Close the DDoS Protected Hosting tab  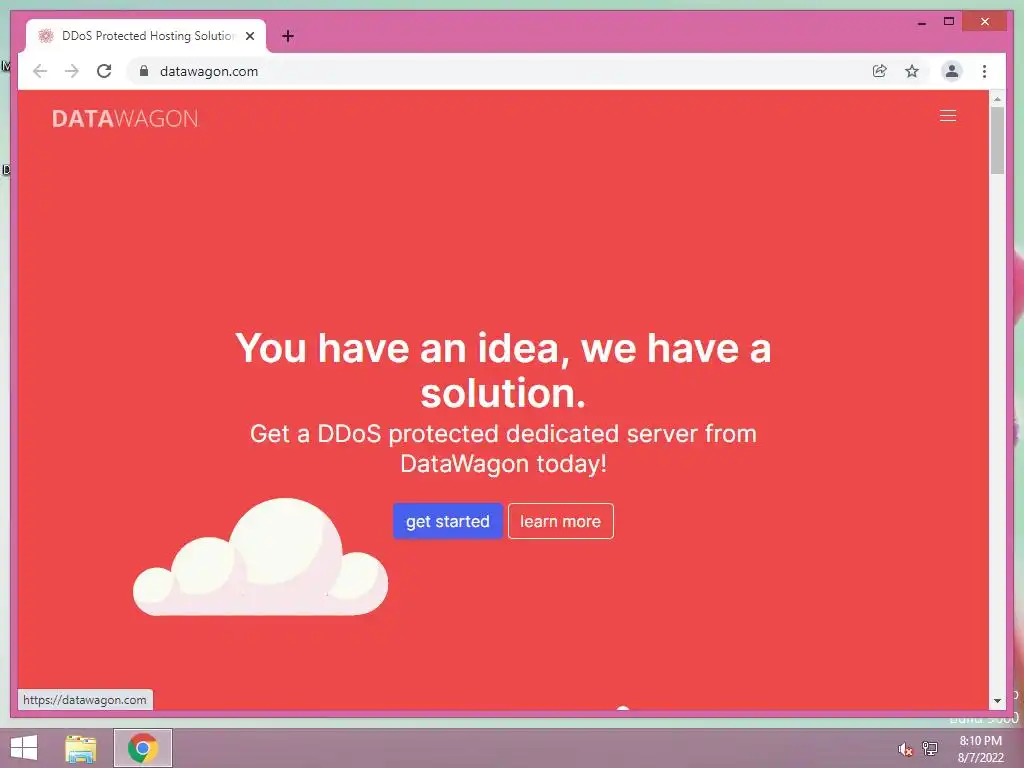[x=249, y=36]
